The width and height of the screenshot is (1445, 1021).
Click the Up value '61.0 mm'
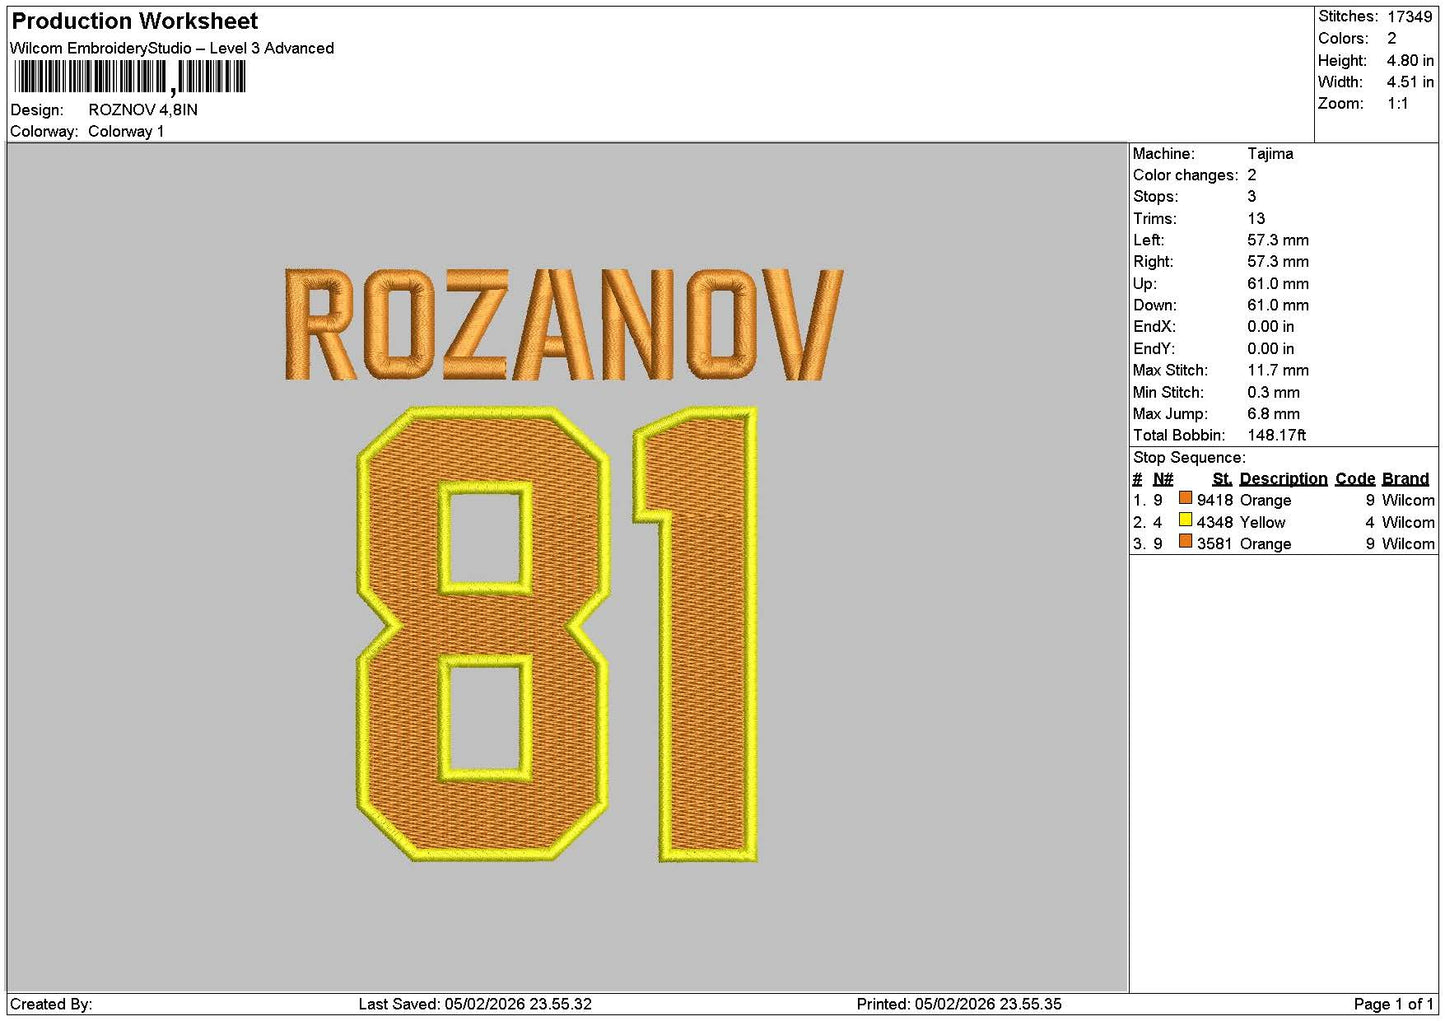[1278, 284]
